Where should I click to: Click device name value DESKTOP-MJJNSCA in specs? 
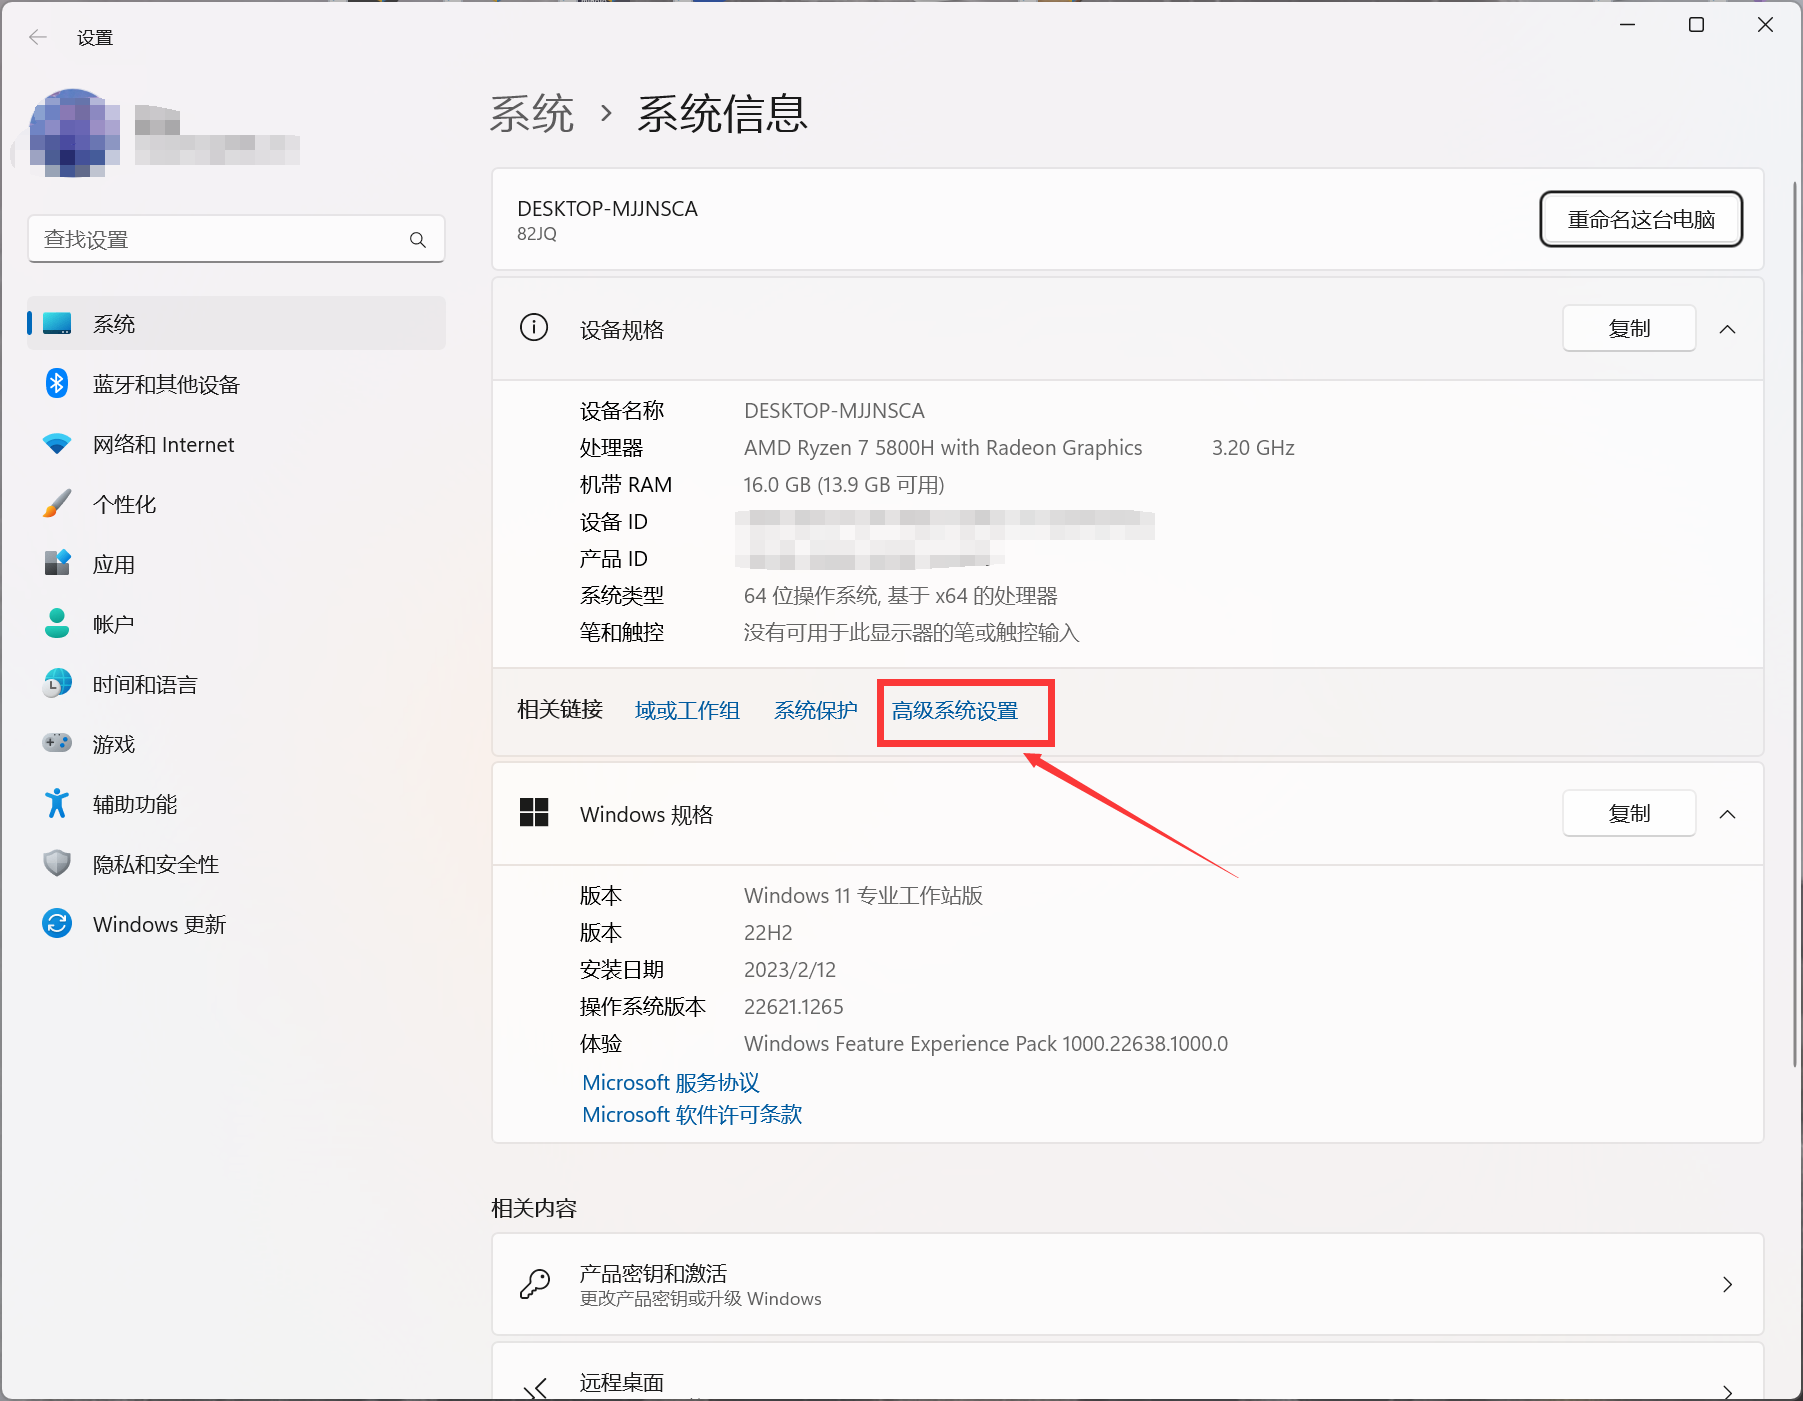click(x=834, y=410)
